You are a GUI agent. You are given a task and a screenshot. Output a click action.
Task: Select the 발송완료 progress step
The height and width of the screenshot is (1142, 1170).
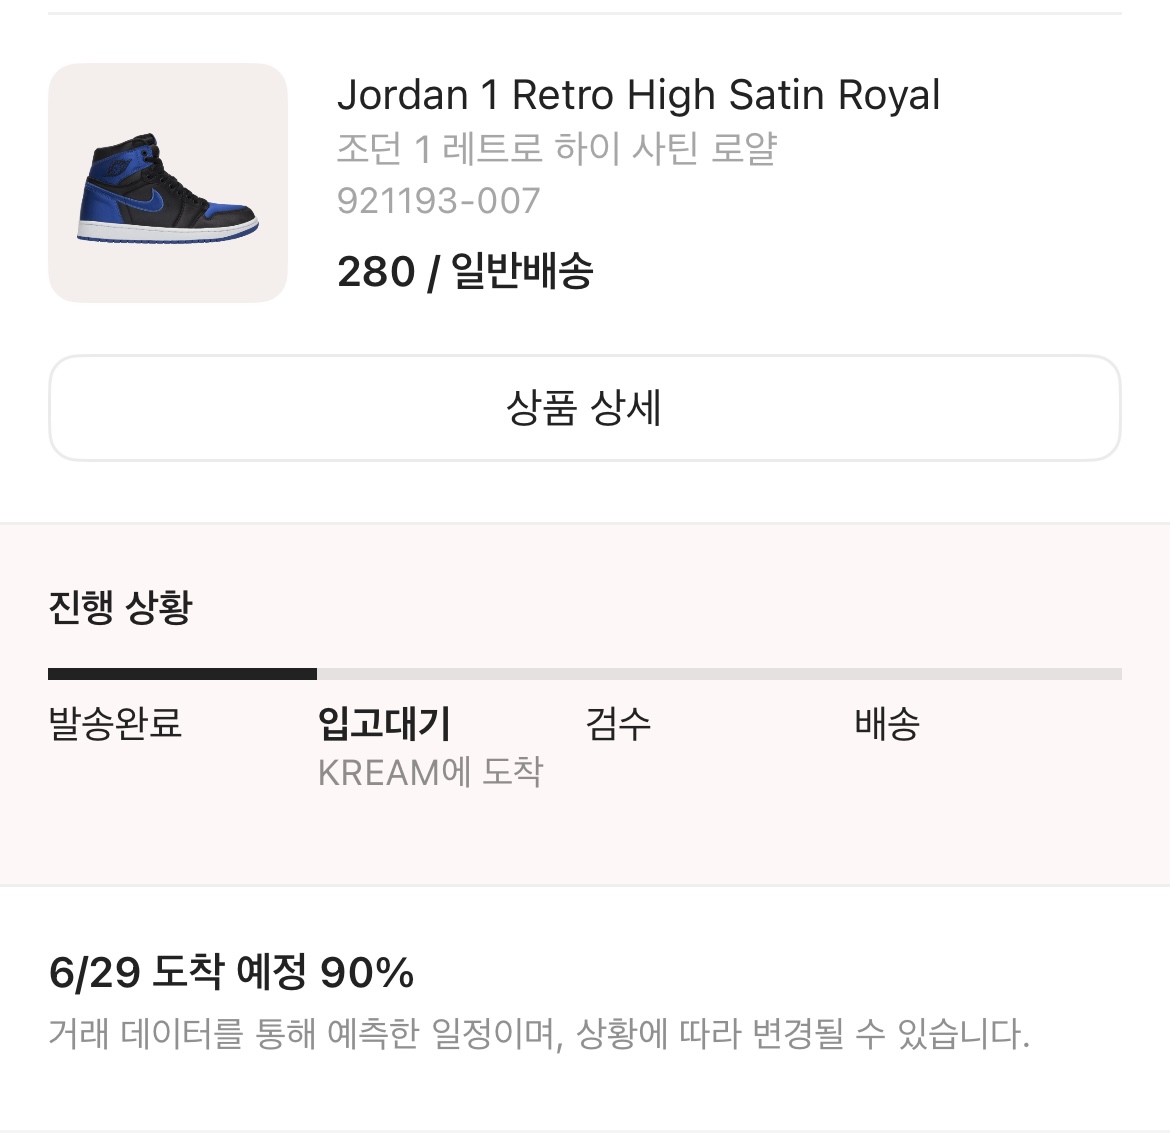[115, 723]
